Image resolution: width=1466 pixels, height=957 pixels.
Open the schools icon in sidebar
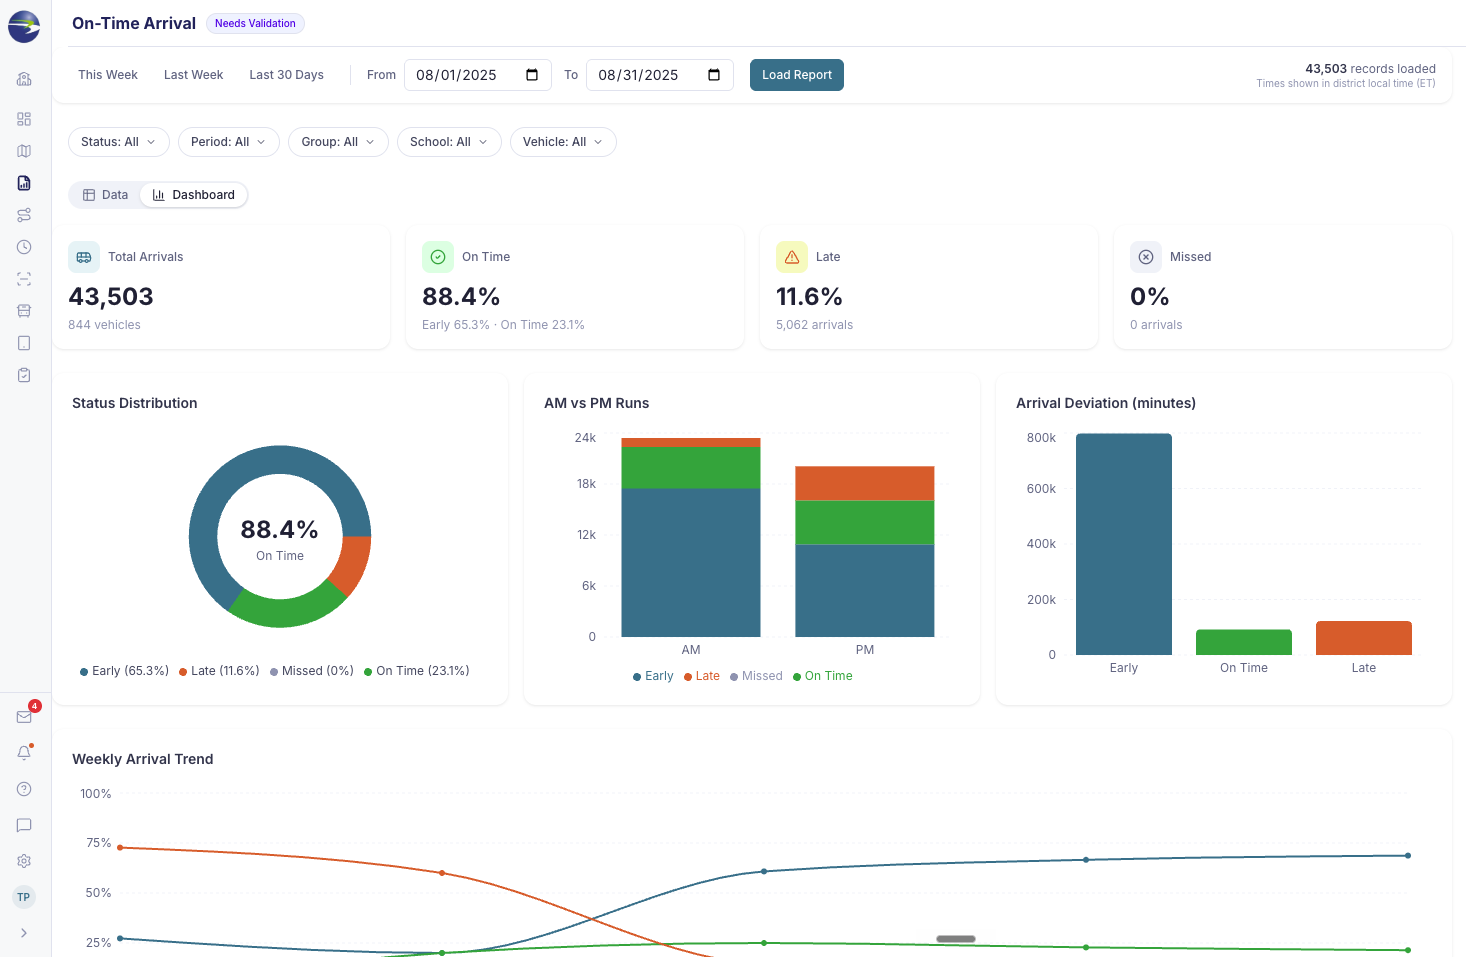coord(24,79)
